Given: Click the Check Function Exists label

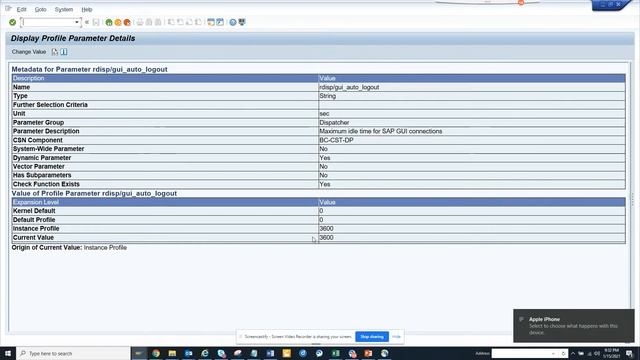Looking at the screenshot, I should pos(46,184).
